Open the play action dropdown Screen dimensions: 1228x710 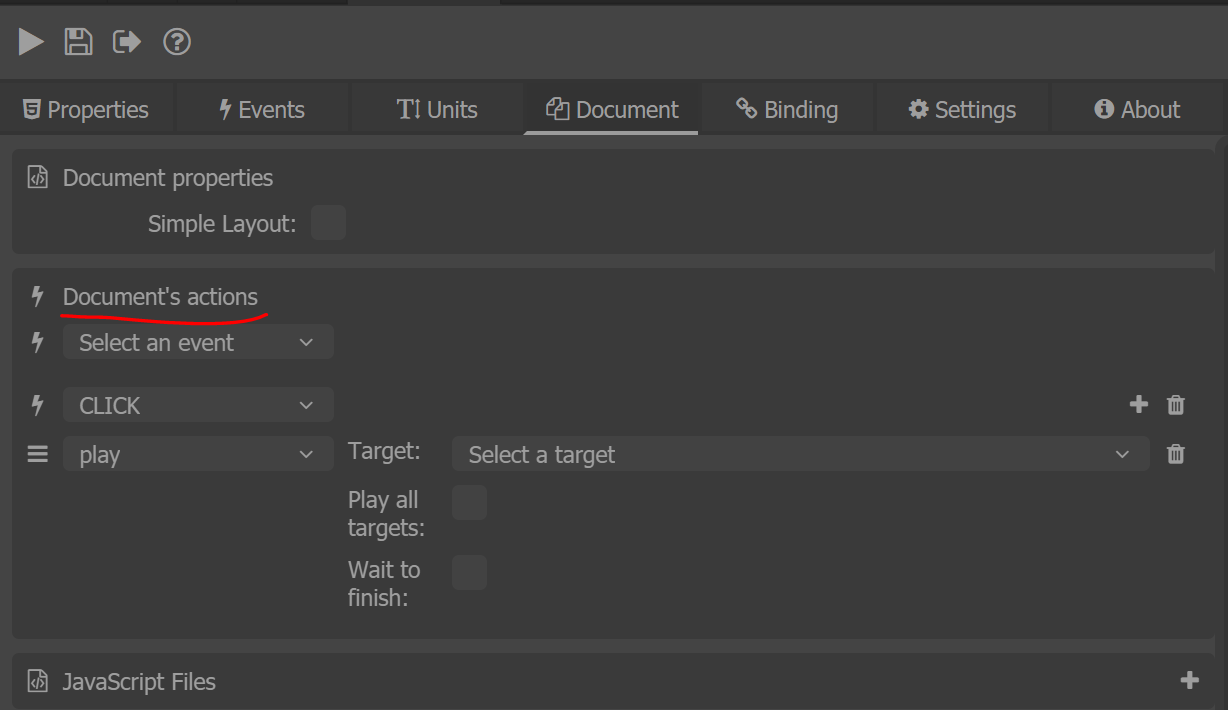coord(198,455)
